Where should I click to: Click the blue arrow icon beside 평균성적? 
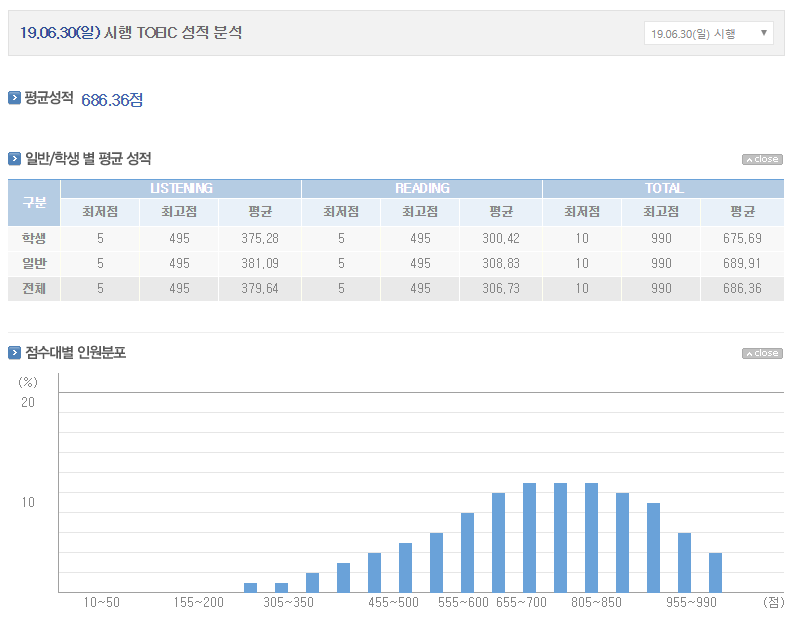(x=14, y=98)
